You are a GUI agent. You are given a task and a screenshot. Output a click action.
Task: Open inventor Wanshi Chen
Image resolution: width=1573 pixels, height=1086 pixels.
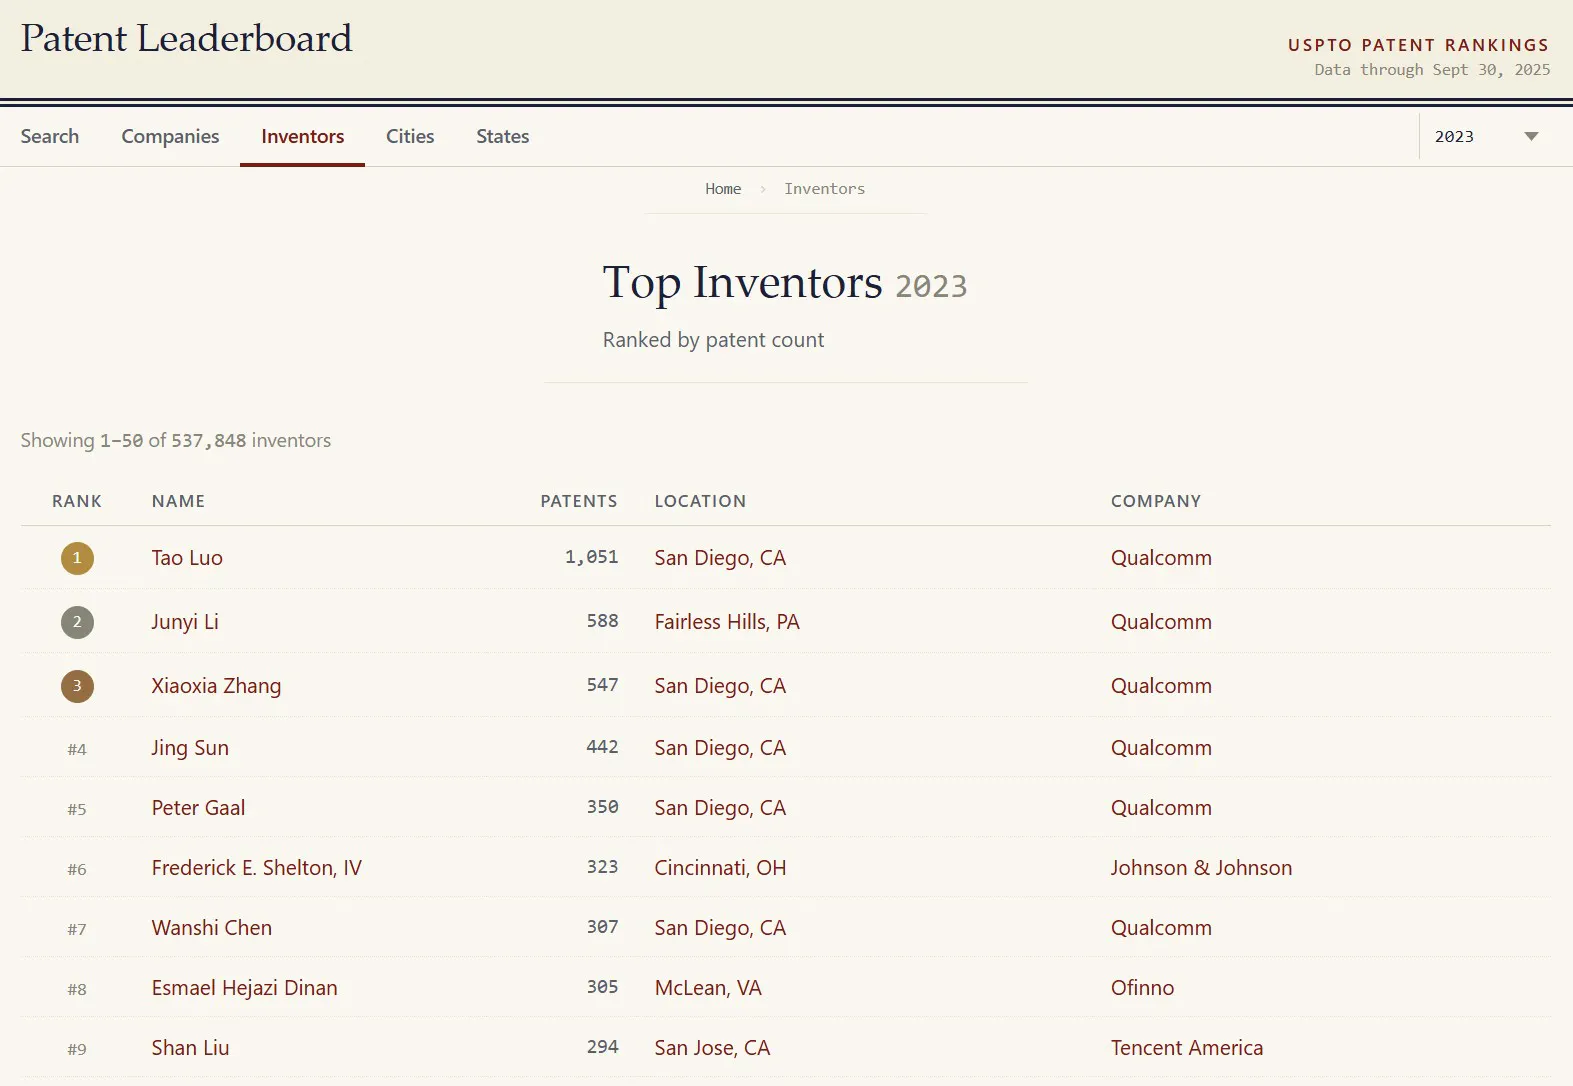tap(212, 928)
